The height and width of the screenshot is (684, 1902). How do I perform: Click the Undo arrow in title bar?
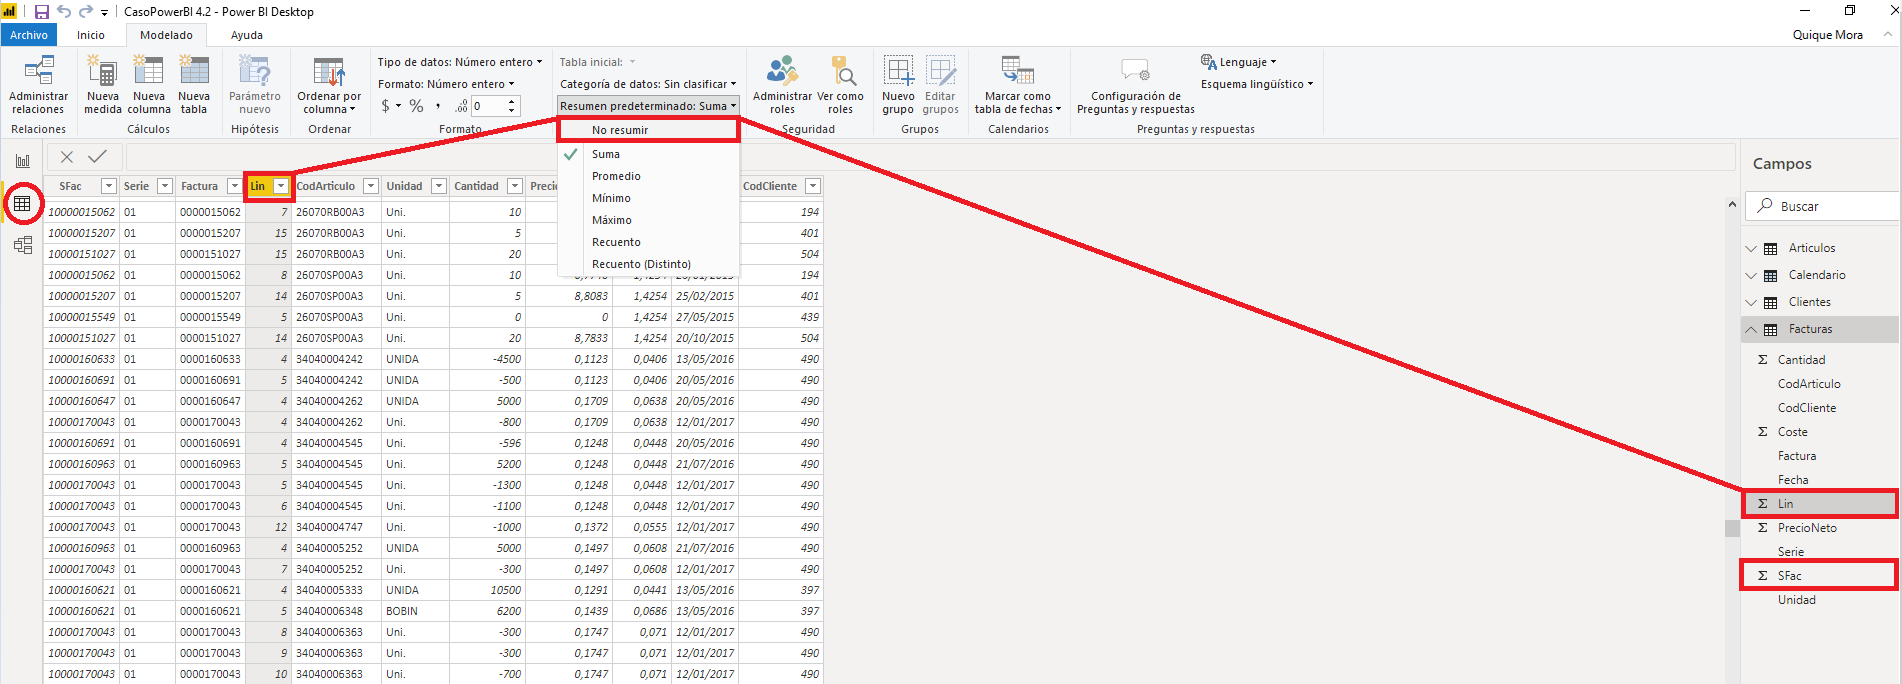[64, 12]
